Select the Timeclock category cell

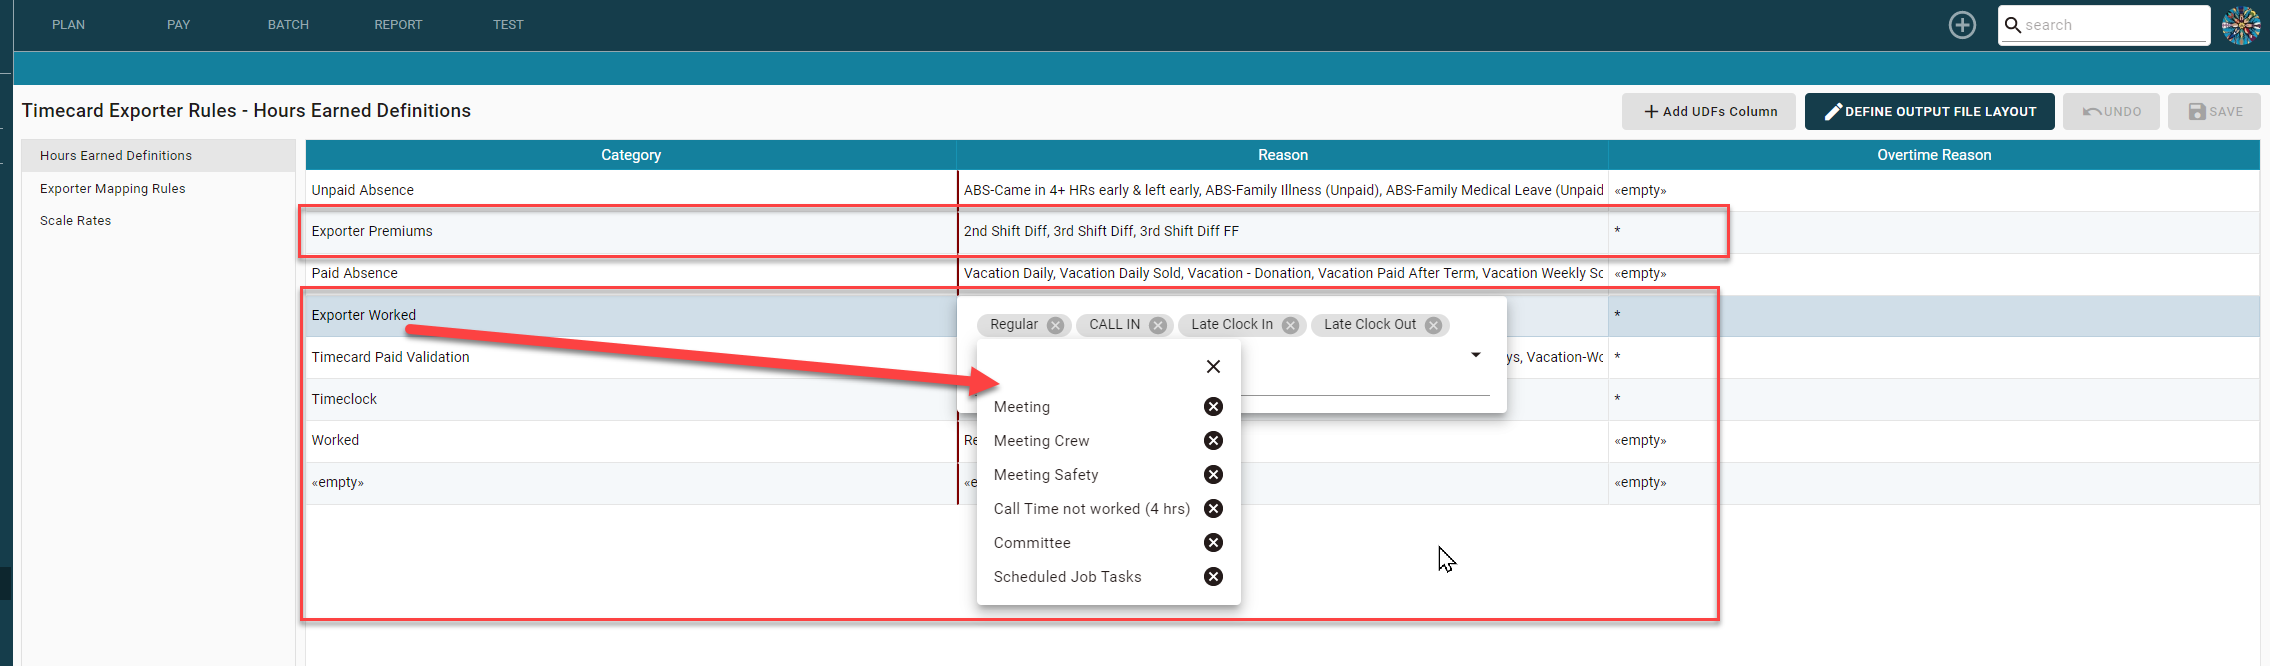point(631,399)
